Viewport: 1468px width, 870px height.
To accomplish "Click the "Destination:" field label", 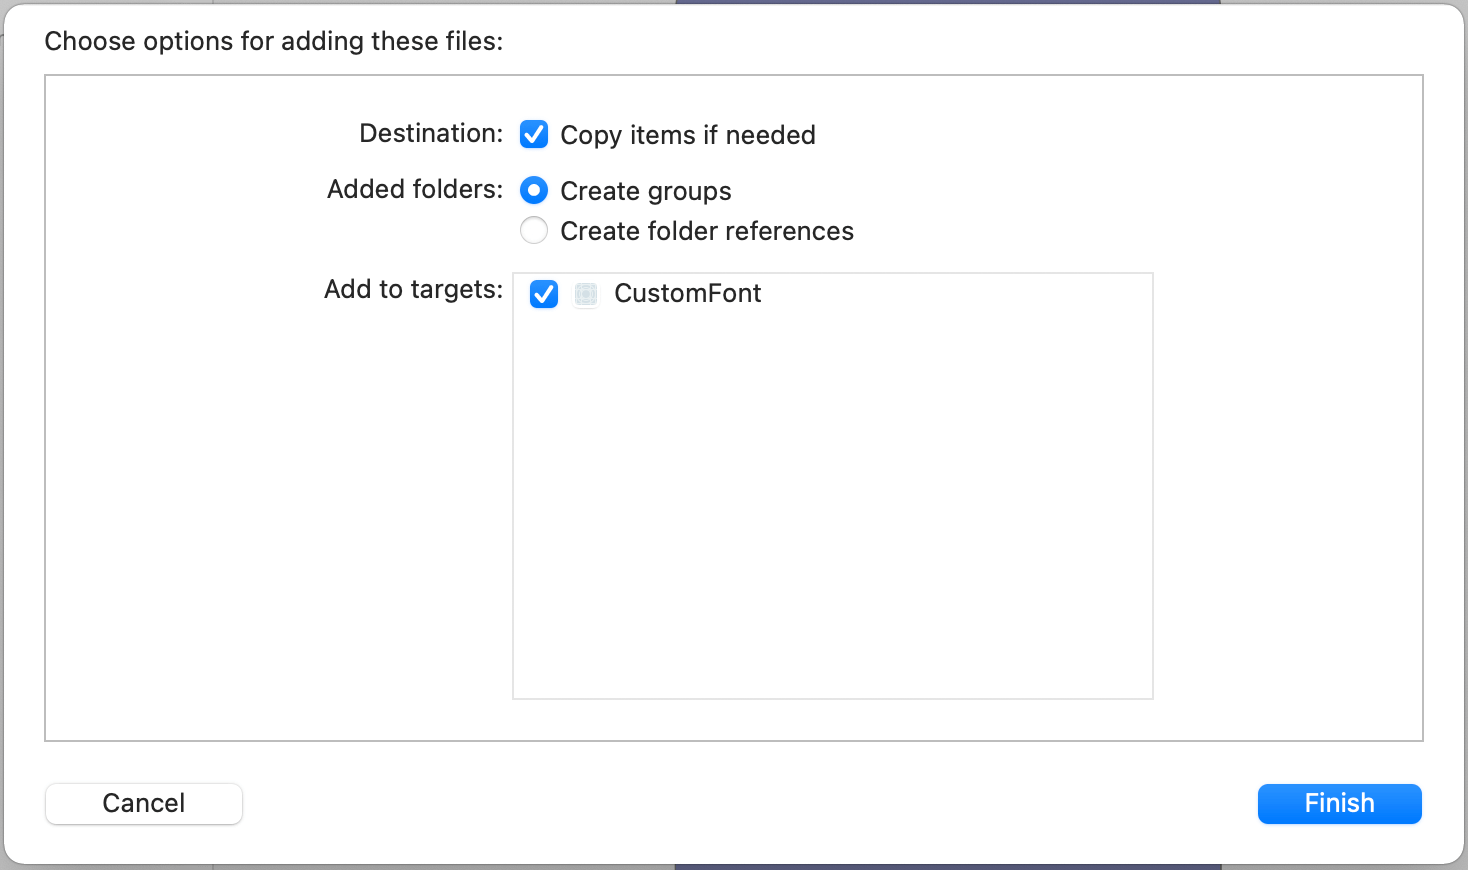I will (431, 133).
